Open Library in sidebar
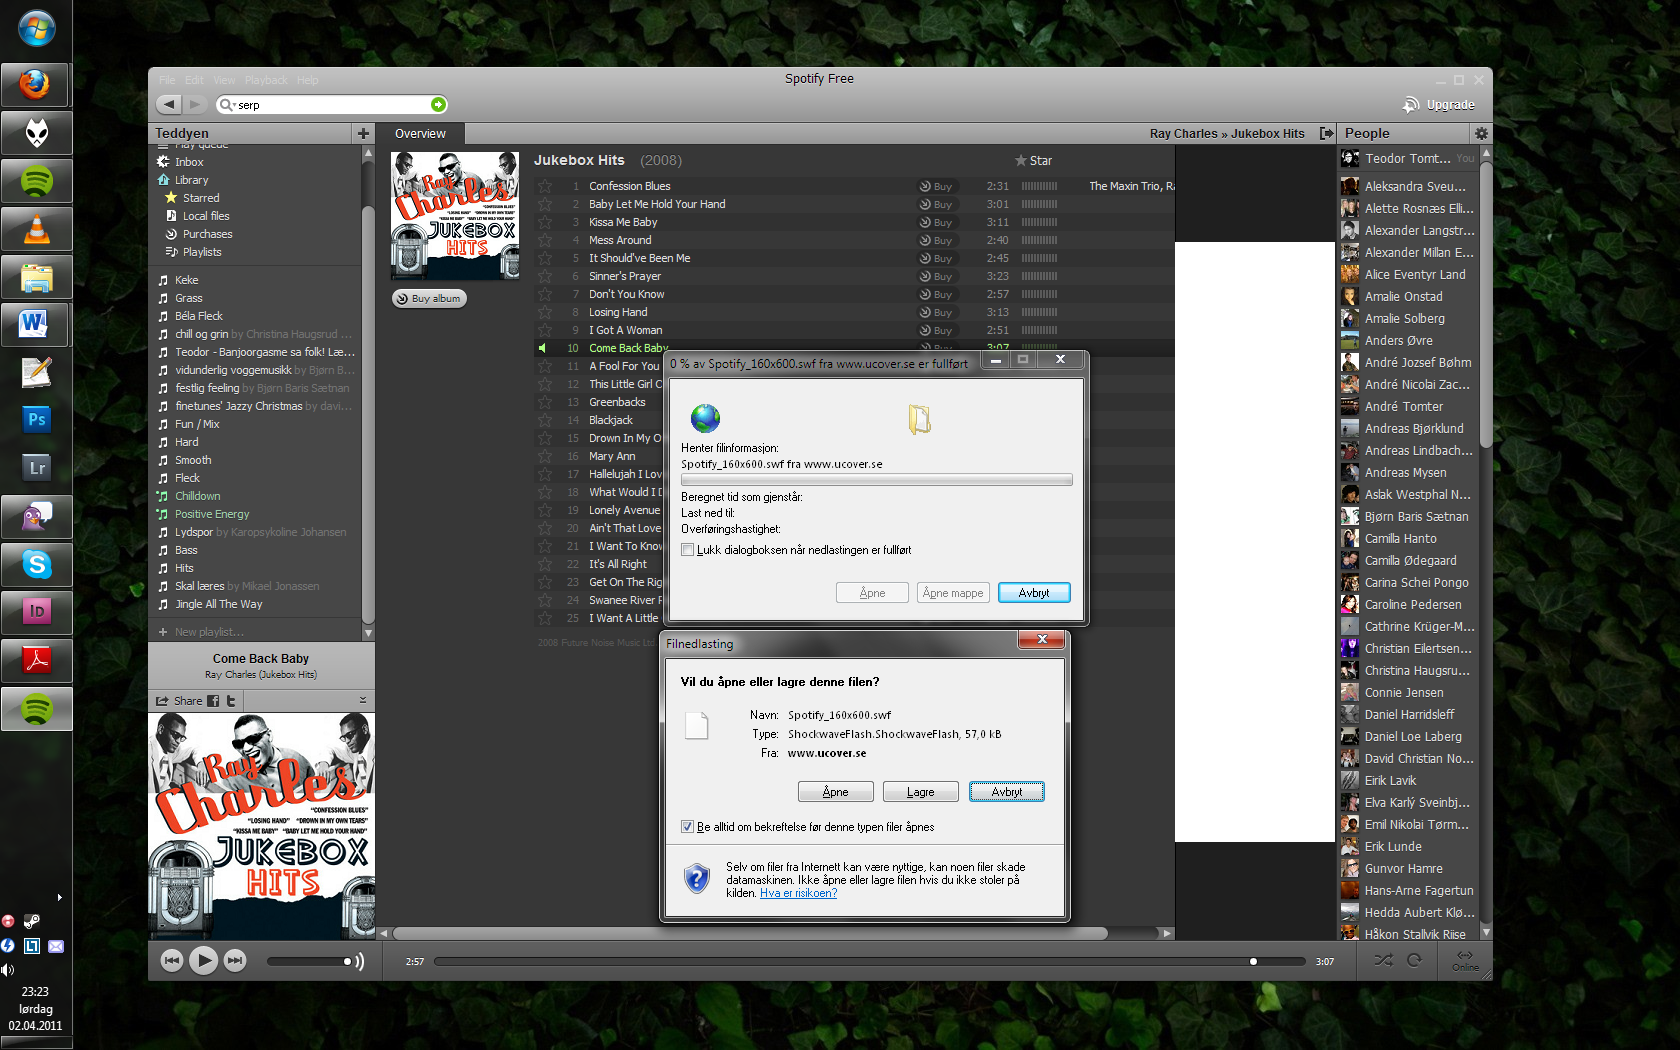Screen dimensions: 1680x1050 click(191, 180)
